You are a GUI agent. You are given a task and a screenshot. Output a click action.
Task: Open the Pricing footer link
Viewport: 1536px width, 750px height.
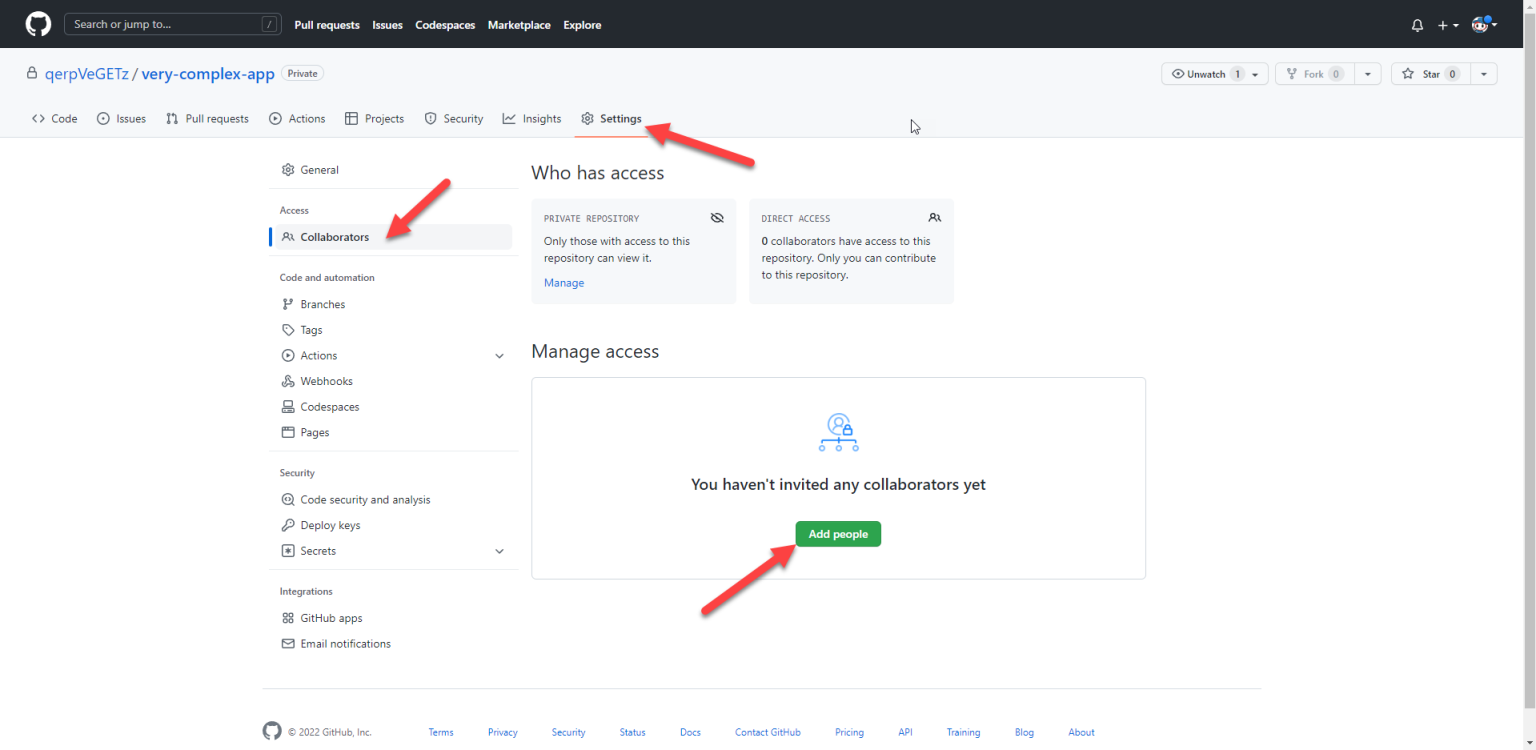pyautogui.click(x=849, y=732)
